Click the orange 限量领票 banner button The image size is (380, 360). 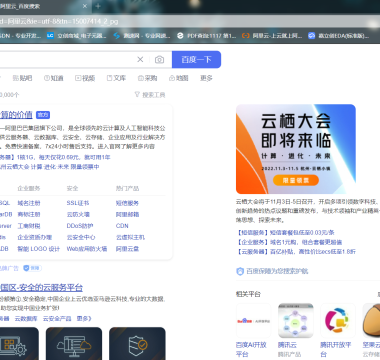coord(296,180)
